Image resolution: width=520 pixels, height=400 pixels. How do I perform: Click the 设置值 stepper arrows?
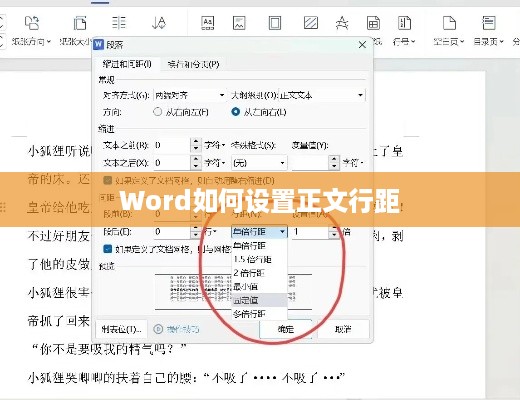[334, 232]
